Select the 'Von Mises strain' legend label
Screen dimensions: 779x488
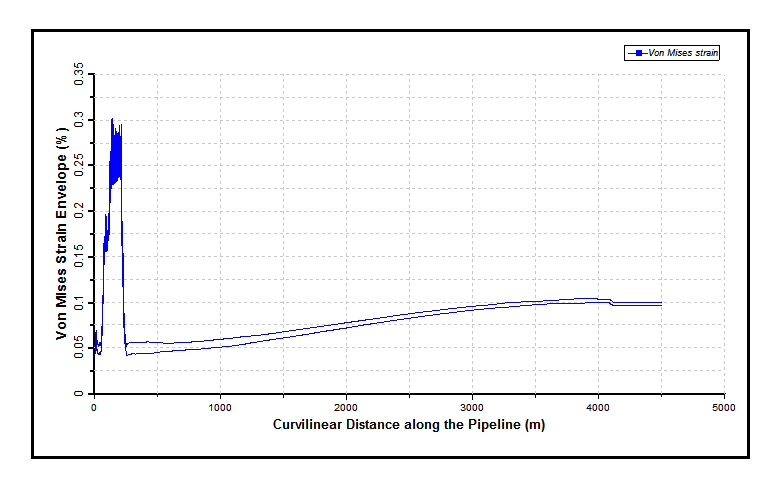[683, 52]
